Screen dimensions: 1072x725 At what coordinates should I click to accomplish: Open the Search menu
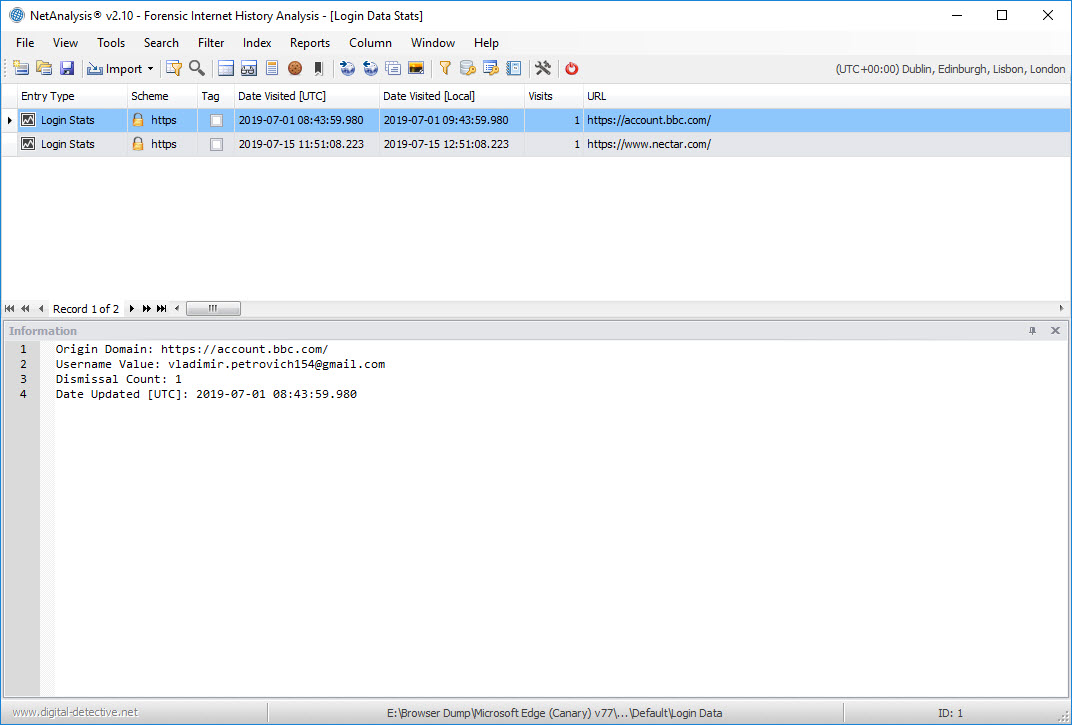(x=161, y=42)
